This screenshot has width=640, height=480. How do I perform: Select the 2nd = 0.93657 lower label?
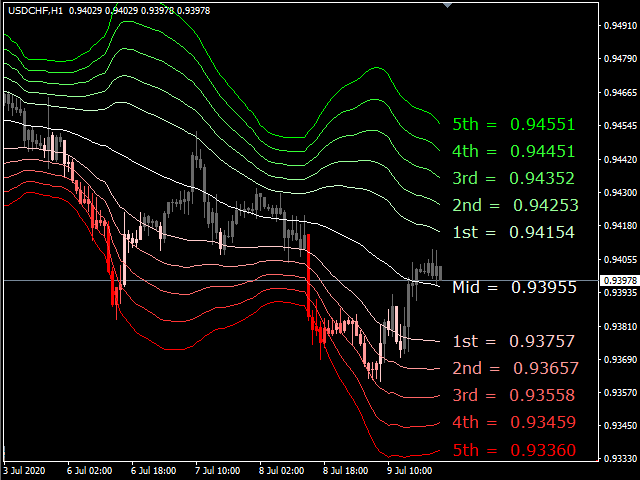515,368
